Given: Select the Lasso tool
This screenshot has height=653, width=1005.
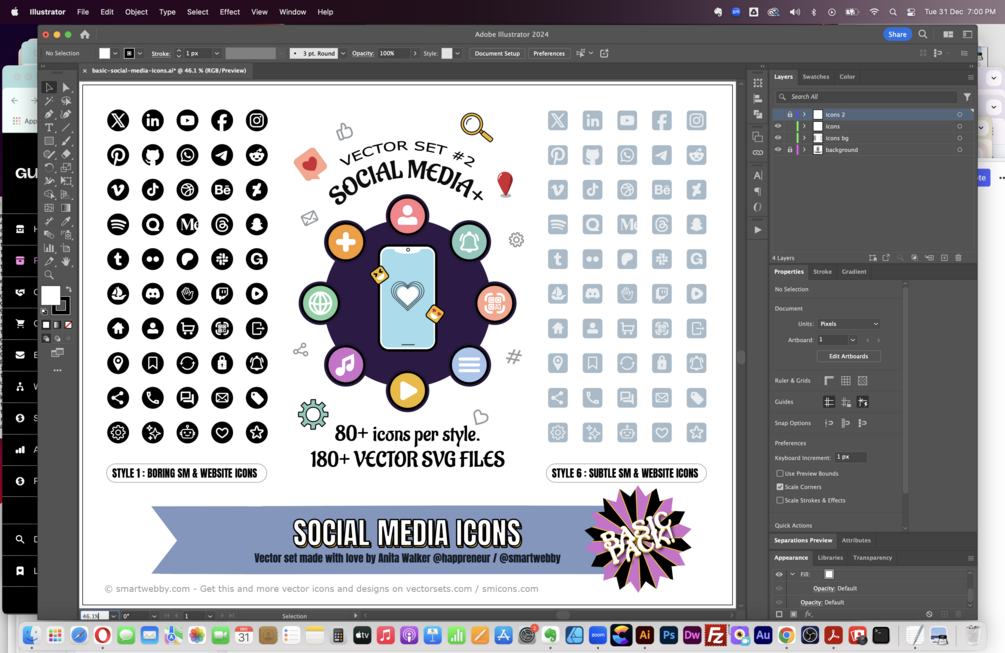Looking at the screenshot, I should [x=66, y=101].
